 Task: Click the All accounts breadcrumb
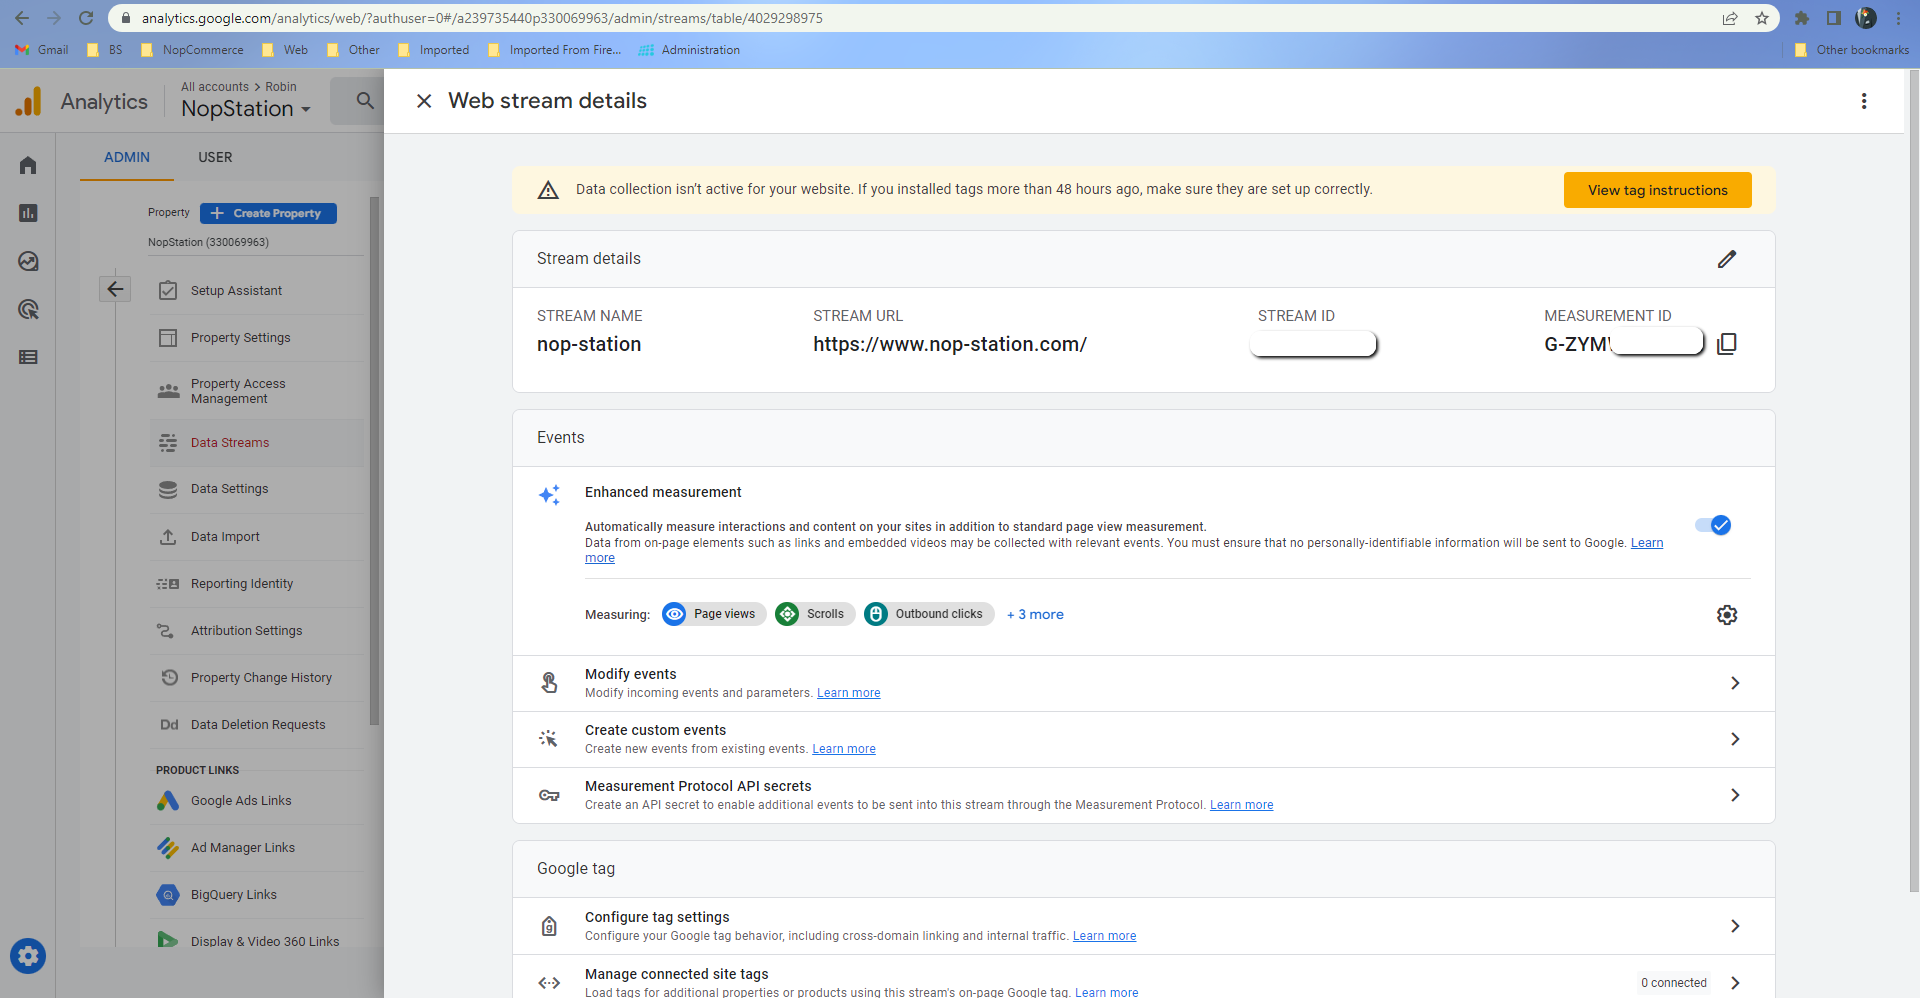point(215,87)
